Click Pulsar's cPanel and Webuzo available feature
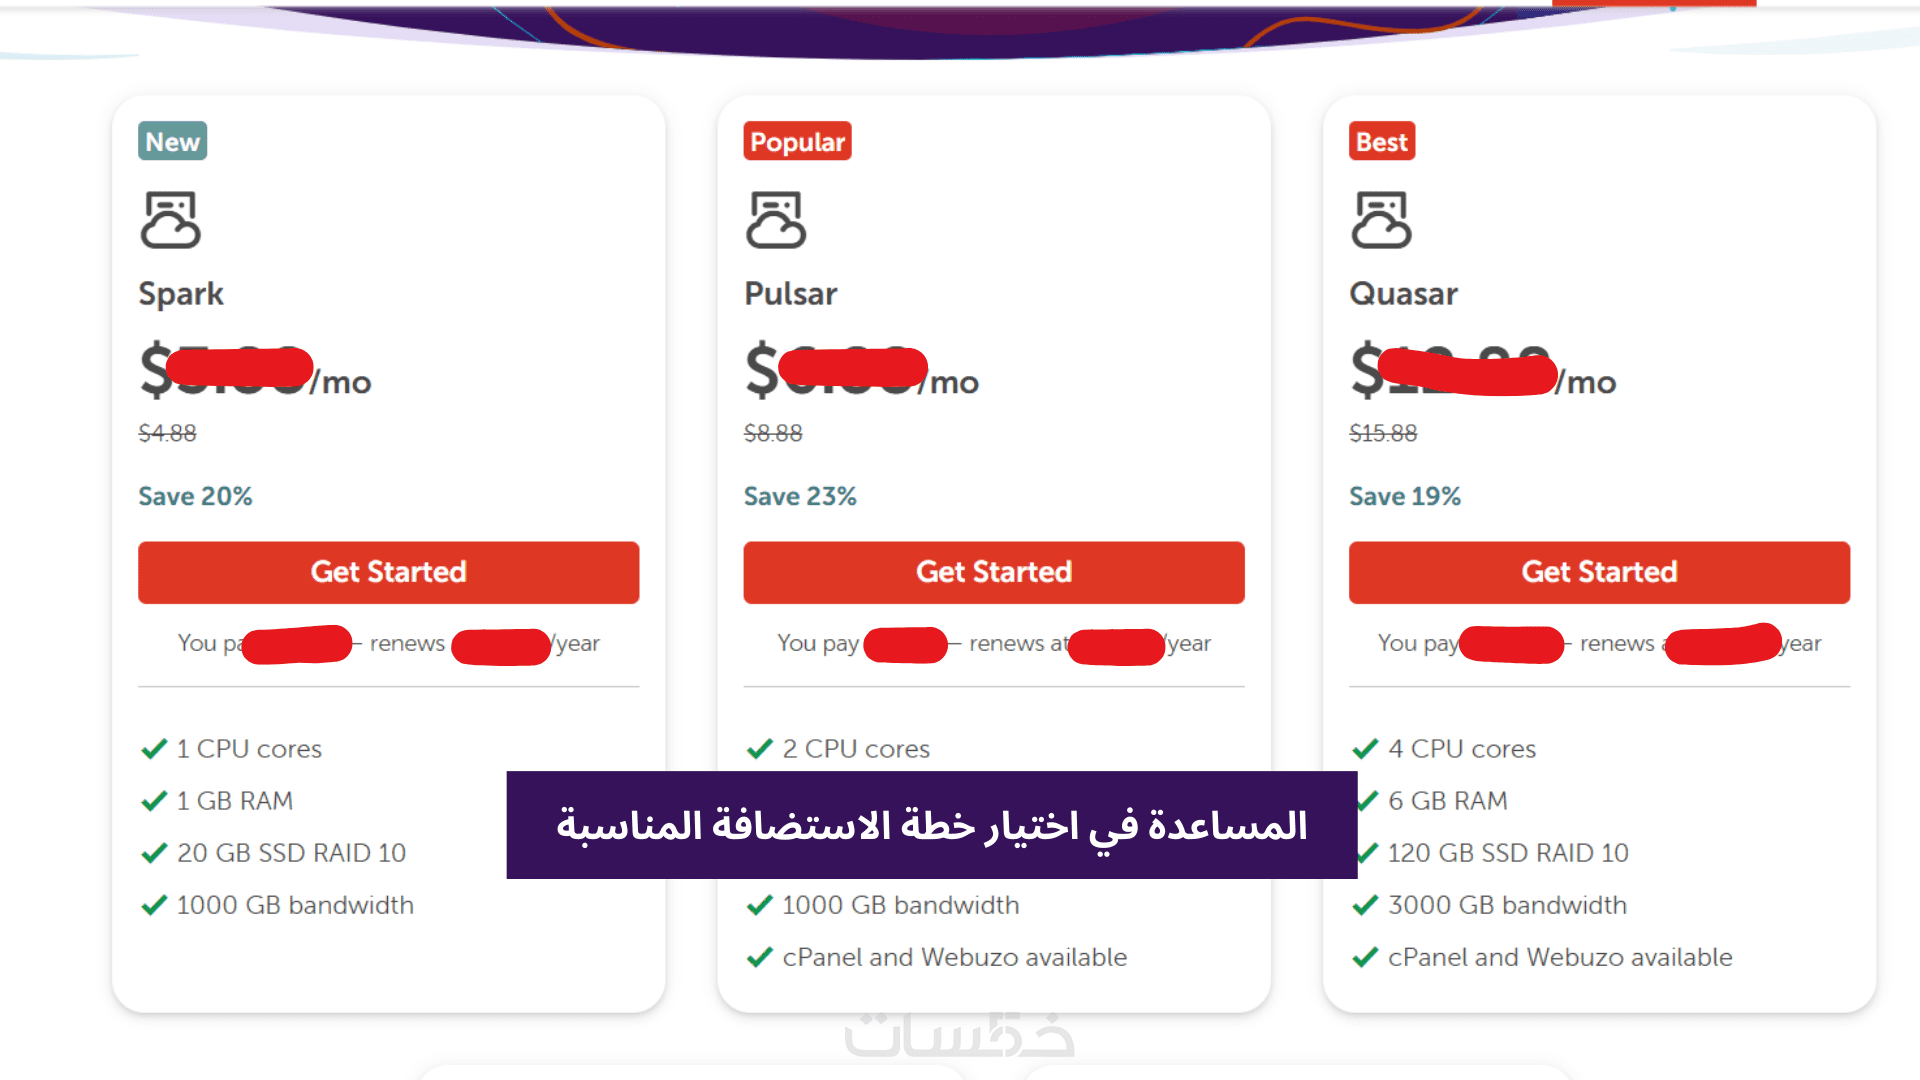1920x1080 pixels. (x=954, y=957)
